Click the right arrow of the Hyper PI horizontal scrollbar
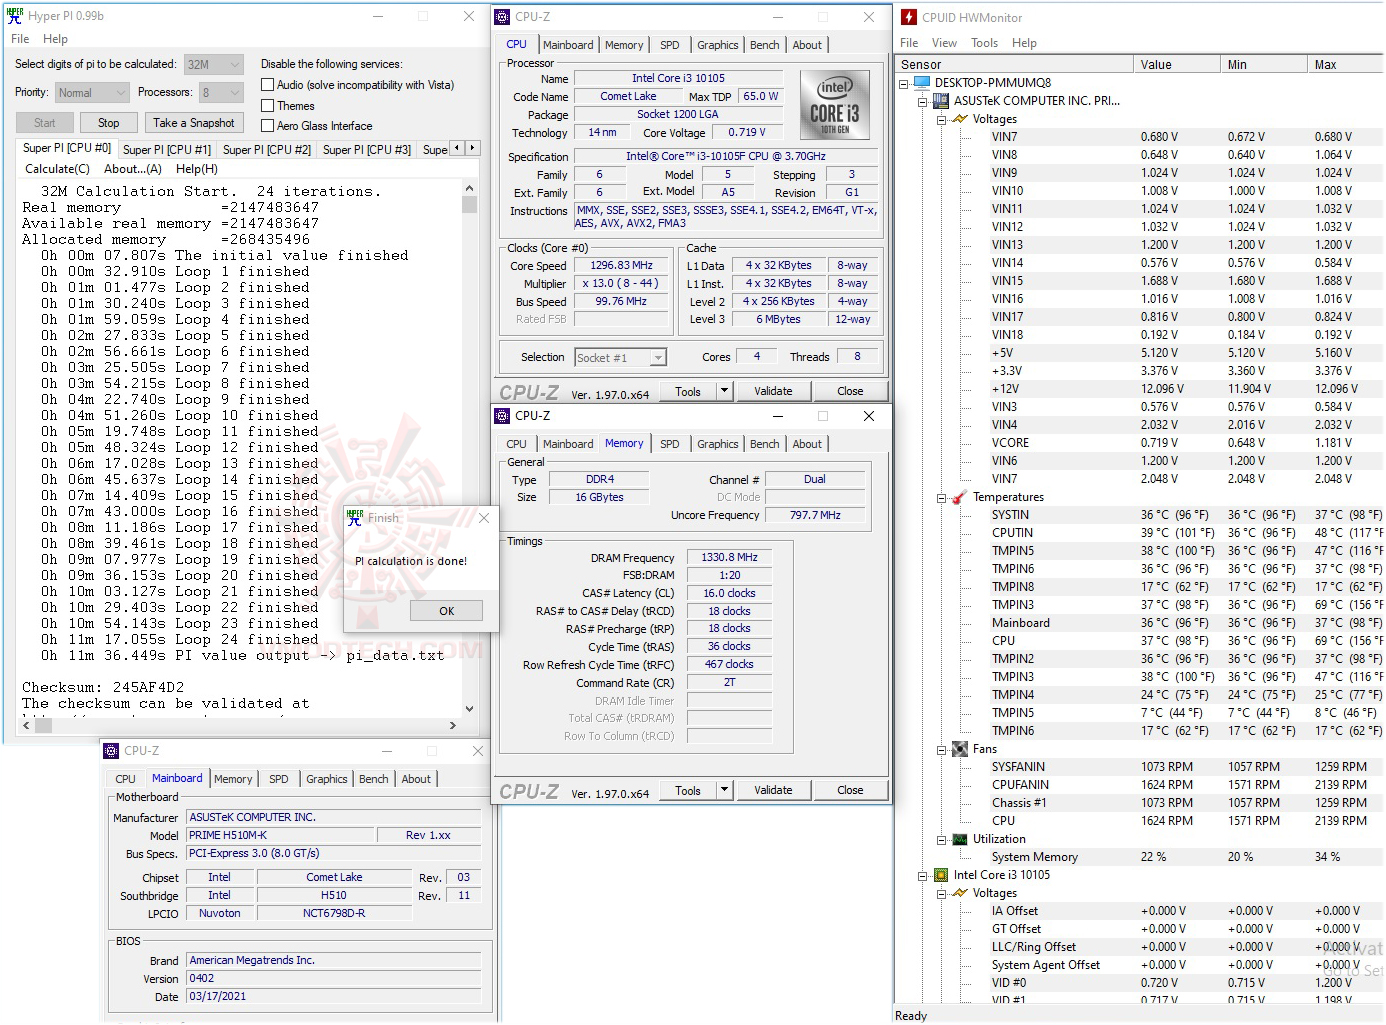 pyautogui.click(x=453, y=726)
